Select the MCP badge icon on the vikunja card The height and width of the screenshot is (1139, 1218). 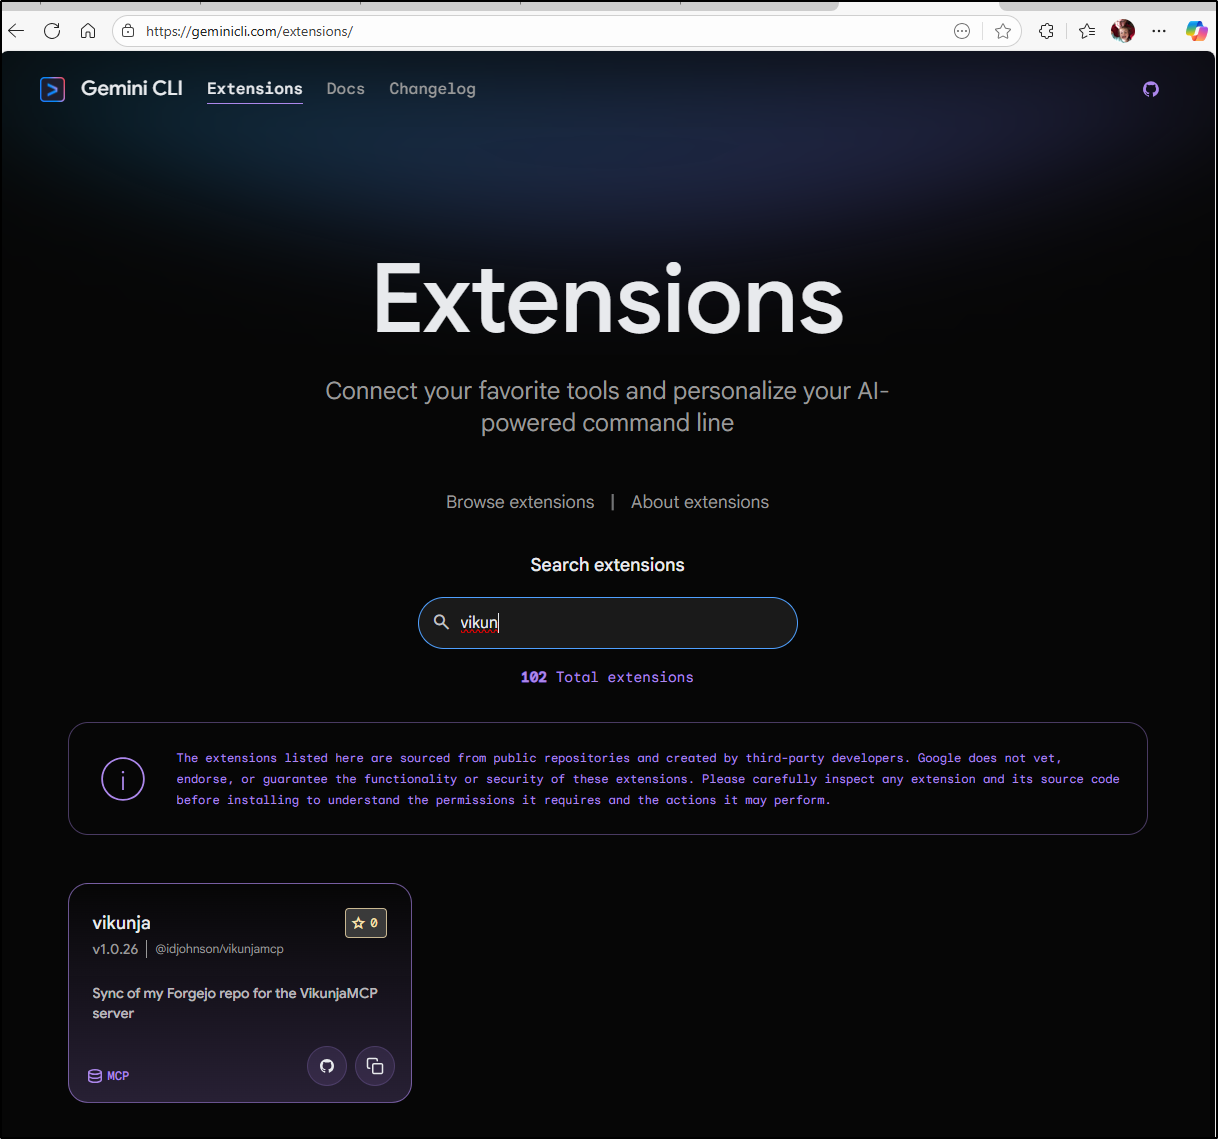(95, 1075)
